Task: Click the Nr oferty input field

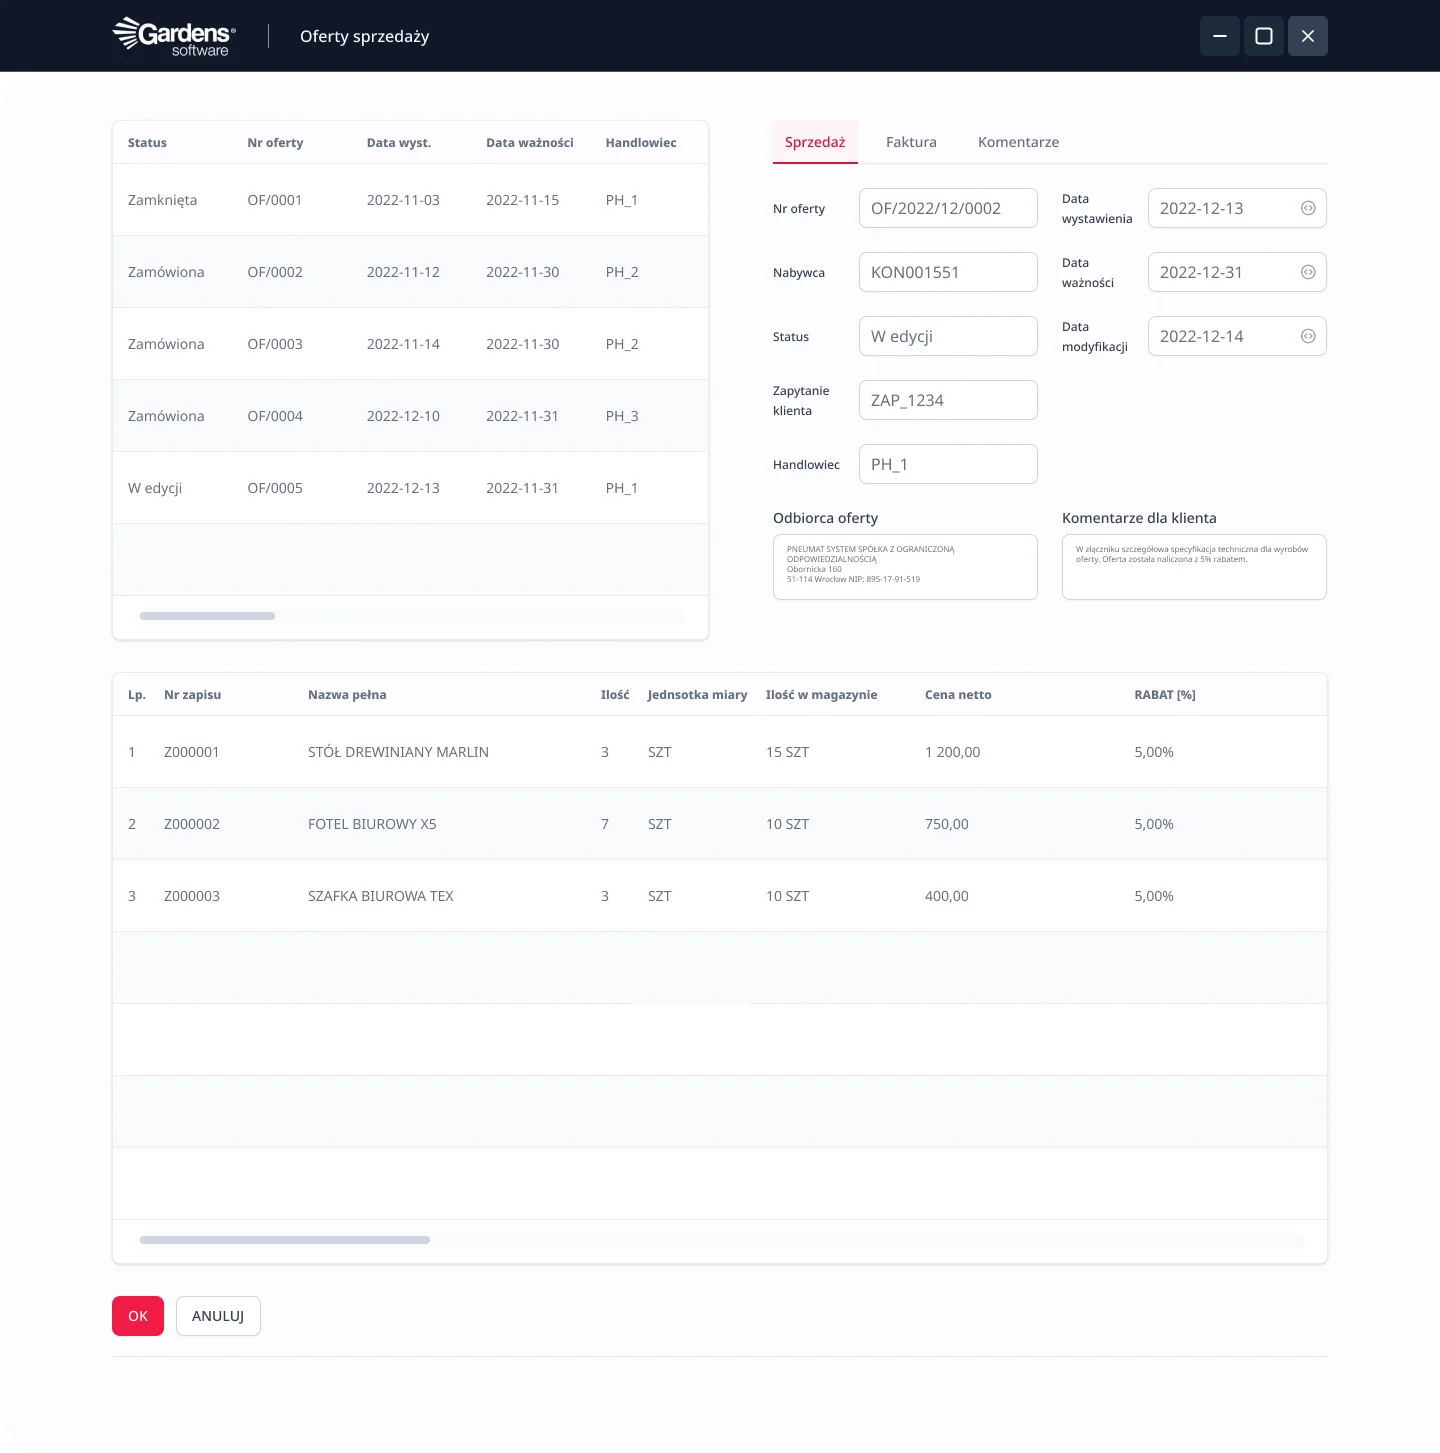Action: (x=947, y=208)
